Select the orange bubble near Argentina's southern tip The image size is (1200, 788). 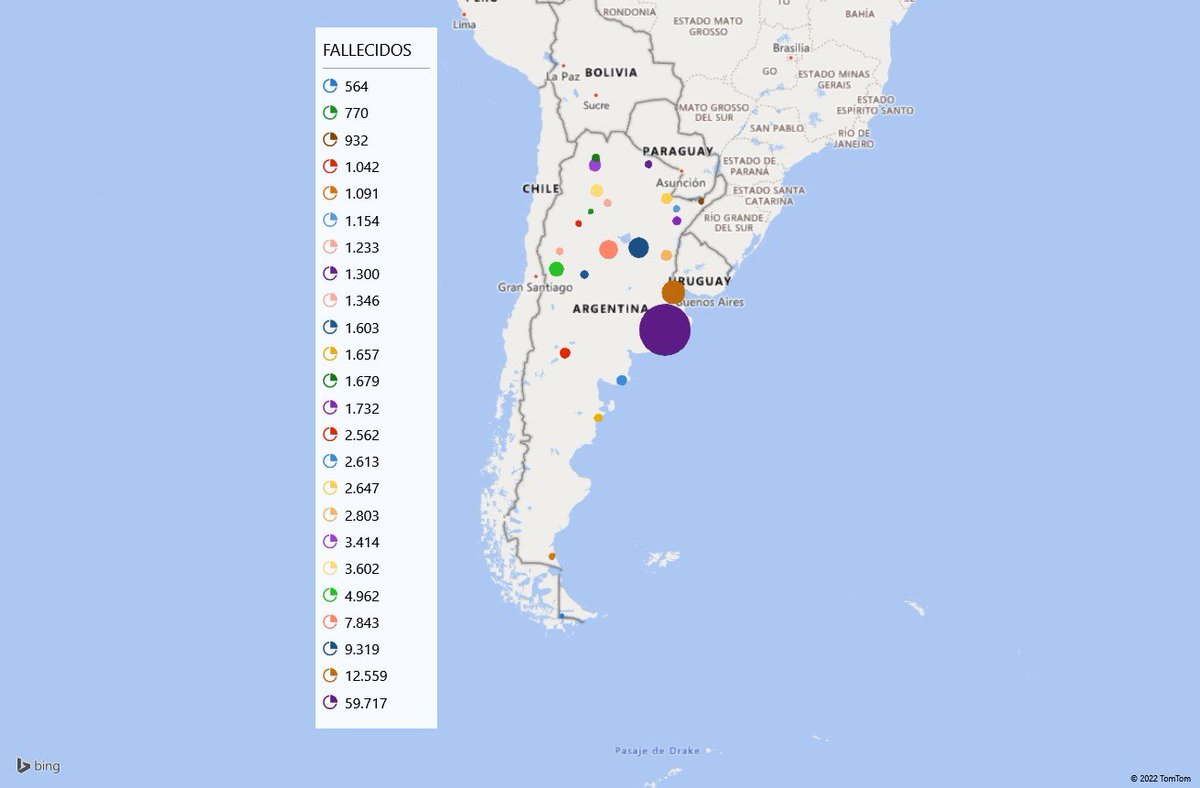point(551,556)
